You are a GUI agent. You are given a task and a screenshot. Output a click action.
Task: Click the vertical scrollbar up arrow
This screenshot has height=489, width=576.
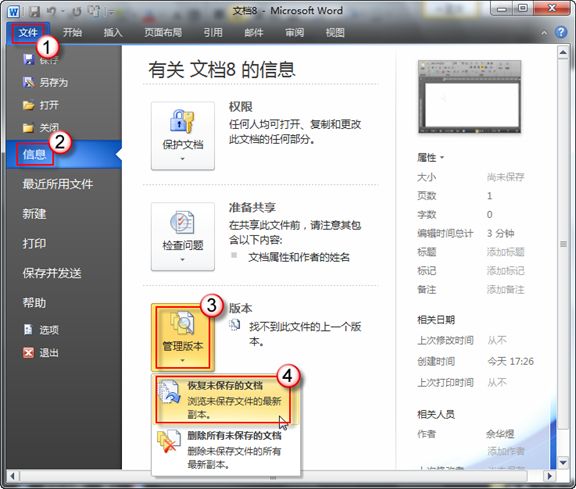click(x=563, y=52)
